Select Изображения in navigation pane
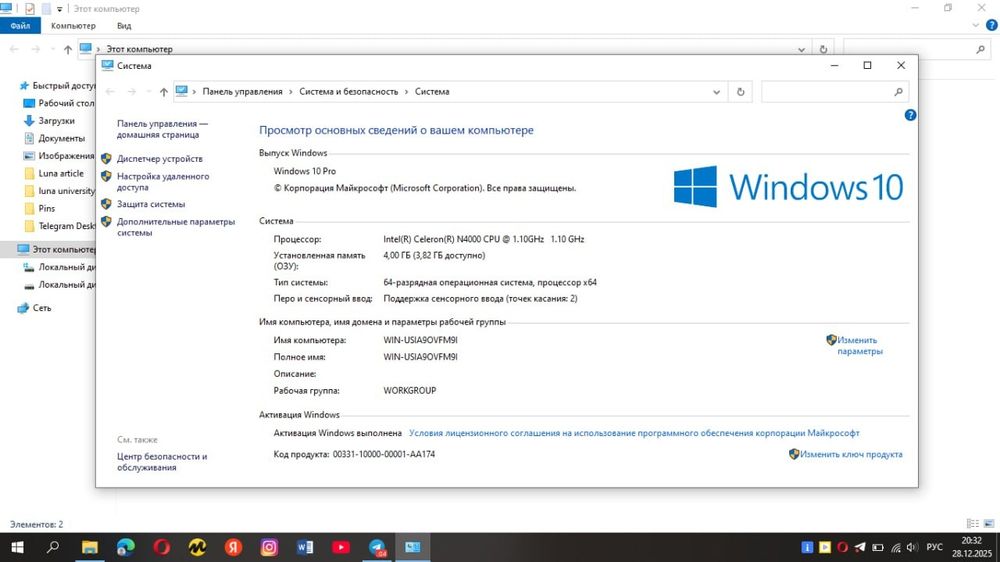This screenshot has height=562, width=1000. click(59, 156)
